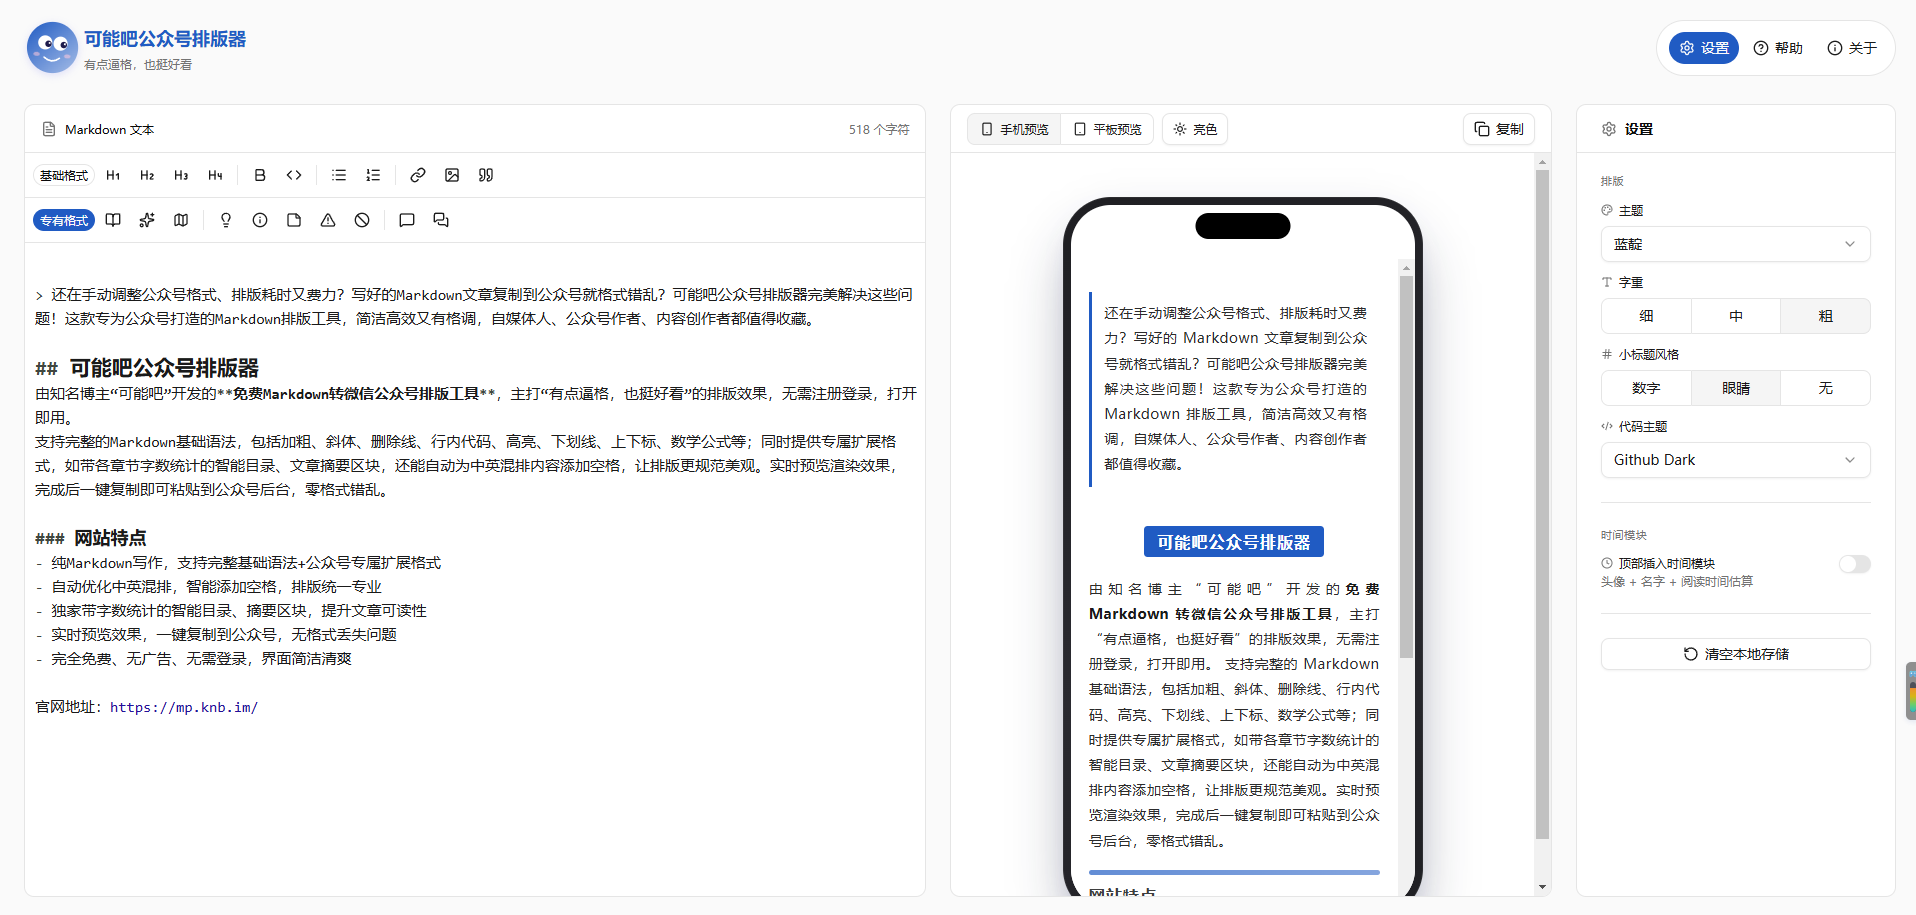Set font weight to 细
Viewport: 1916px width, 915px height.
click(x=1646, y=316)
